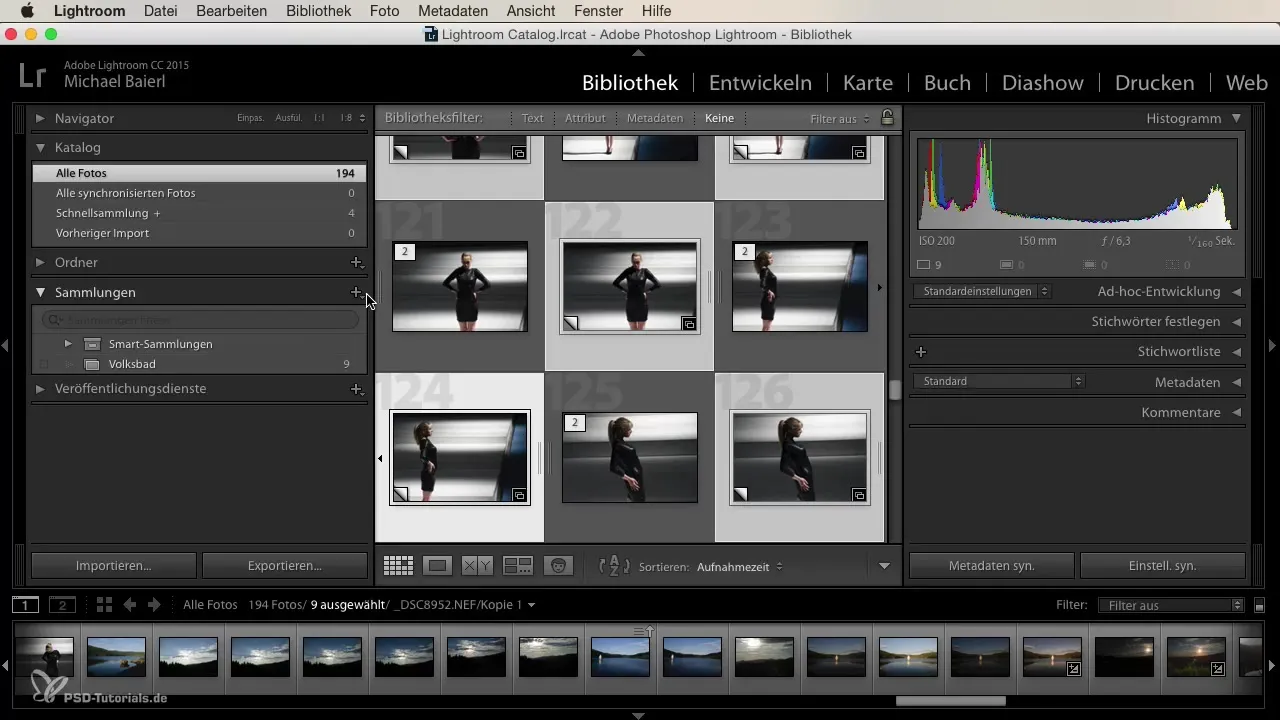1280x720 pixels.
Task: Add keyword with Stichwortliste plus icon
Action: 921,352
